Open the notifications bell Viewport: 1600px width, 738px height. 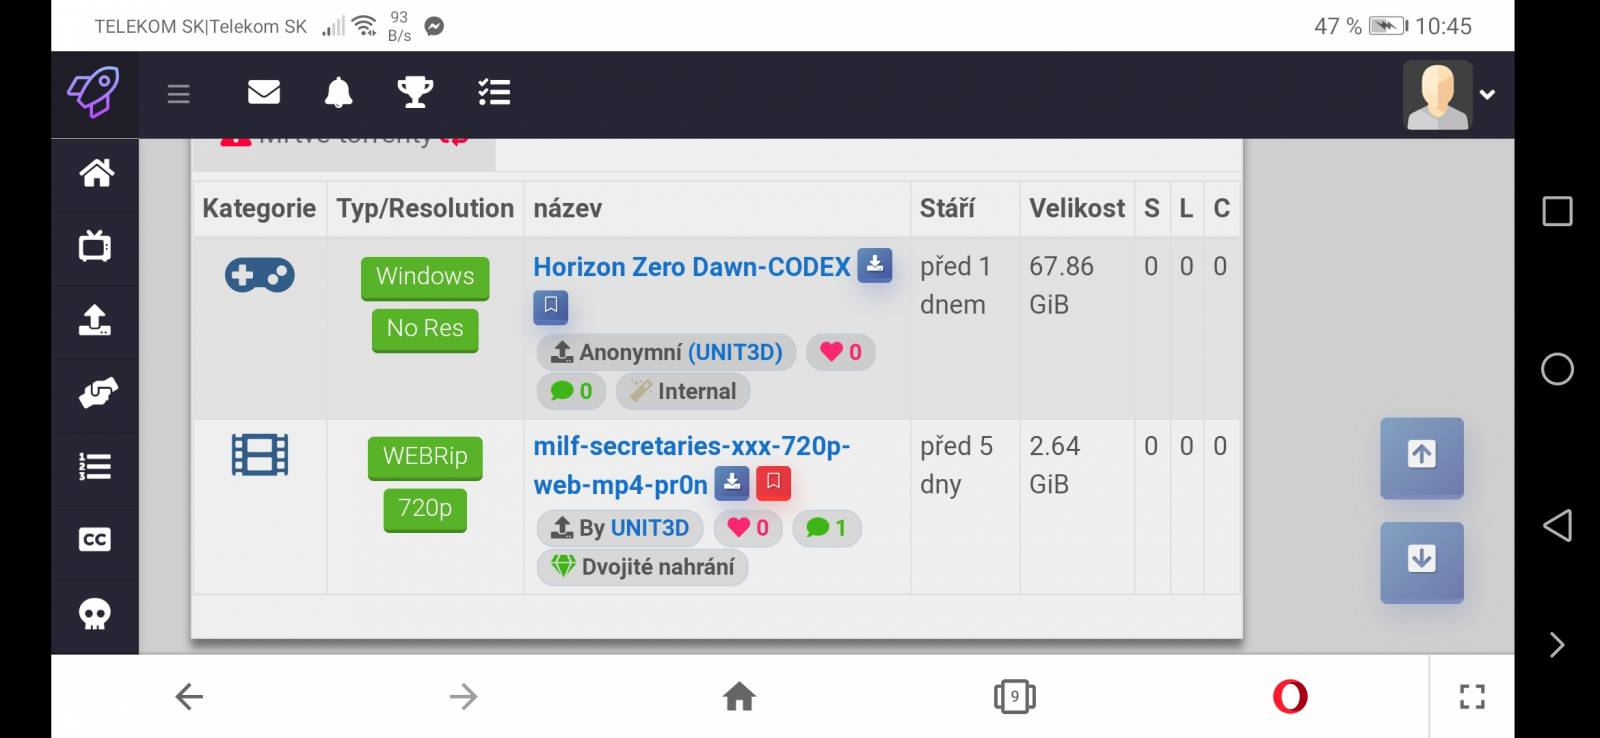(x=339, y=92)
